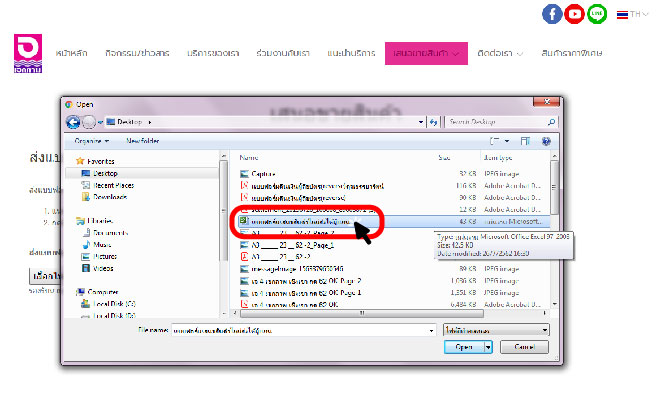This screenshot has height=395, width=658.
Task: Sort files by the Item type column header
Action: [x=498, y=158]
